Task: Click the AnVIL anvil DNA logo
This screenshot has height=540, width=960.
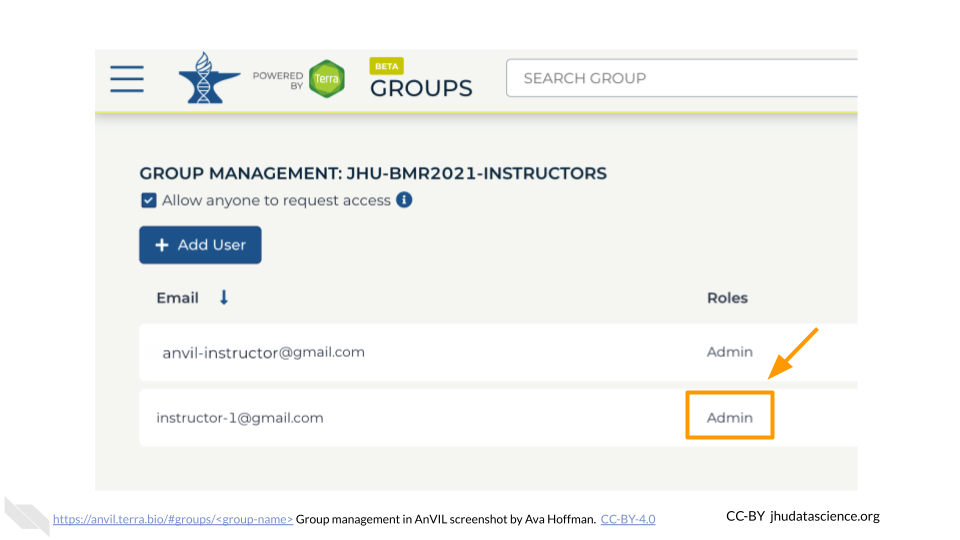Action: pyautogui.click(x=209, y=78)
